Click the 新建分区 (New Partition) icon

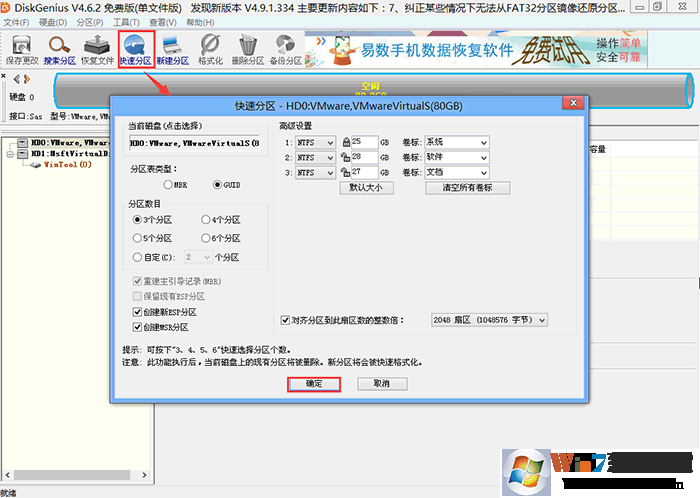click(x=172, y=48)
